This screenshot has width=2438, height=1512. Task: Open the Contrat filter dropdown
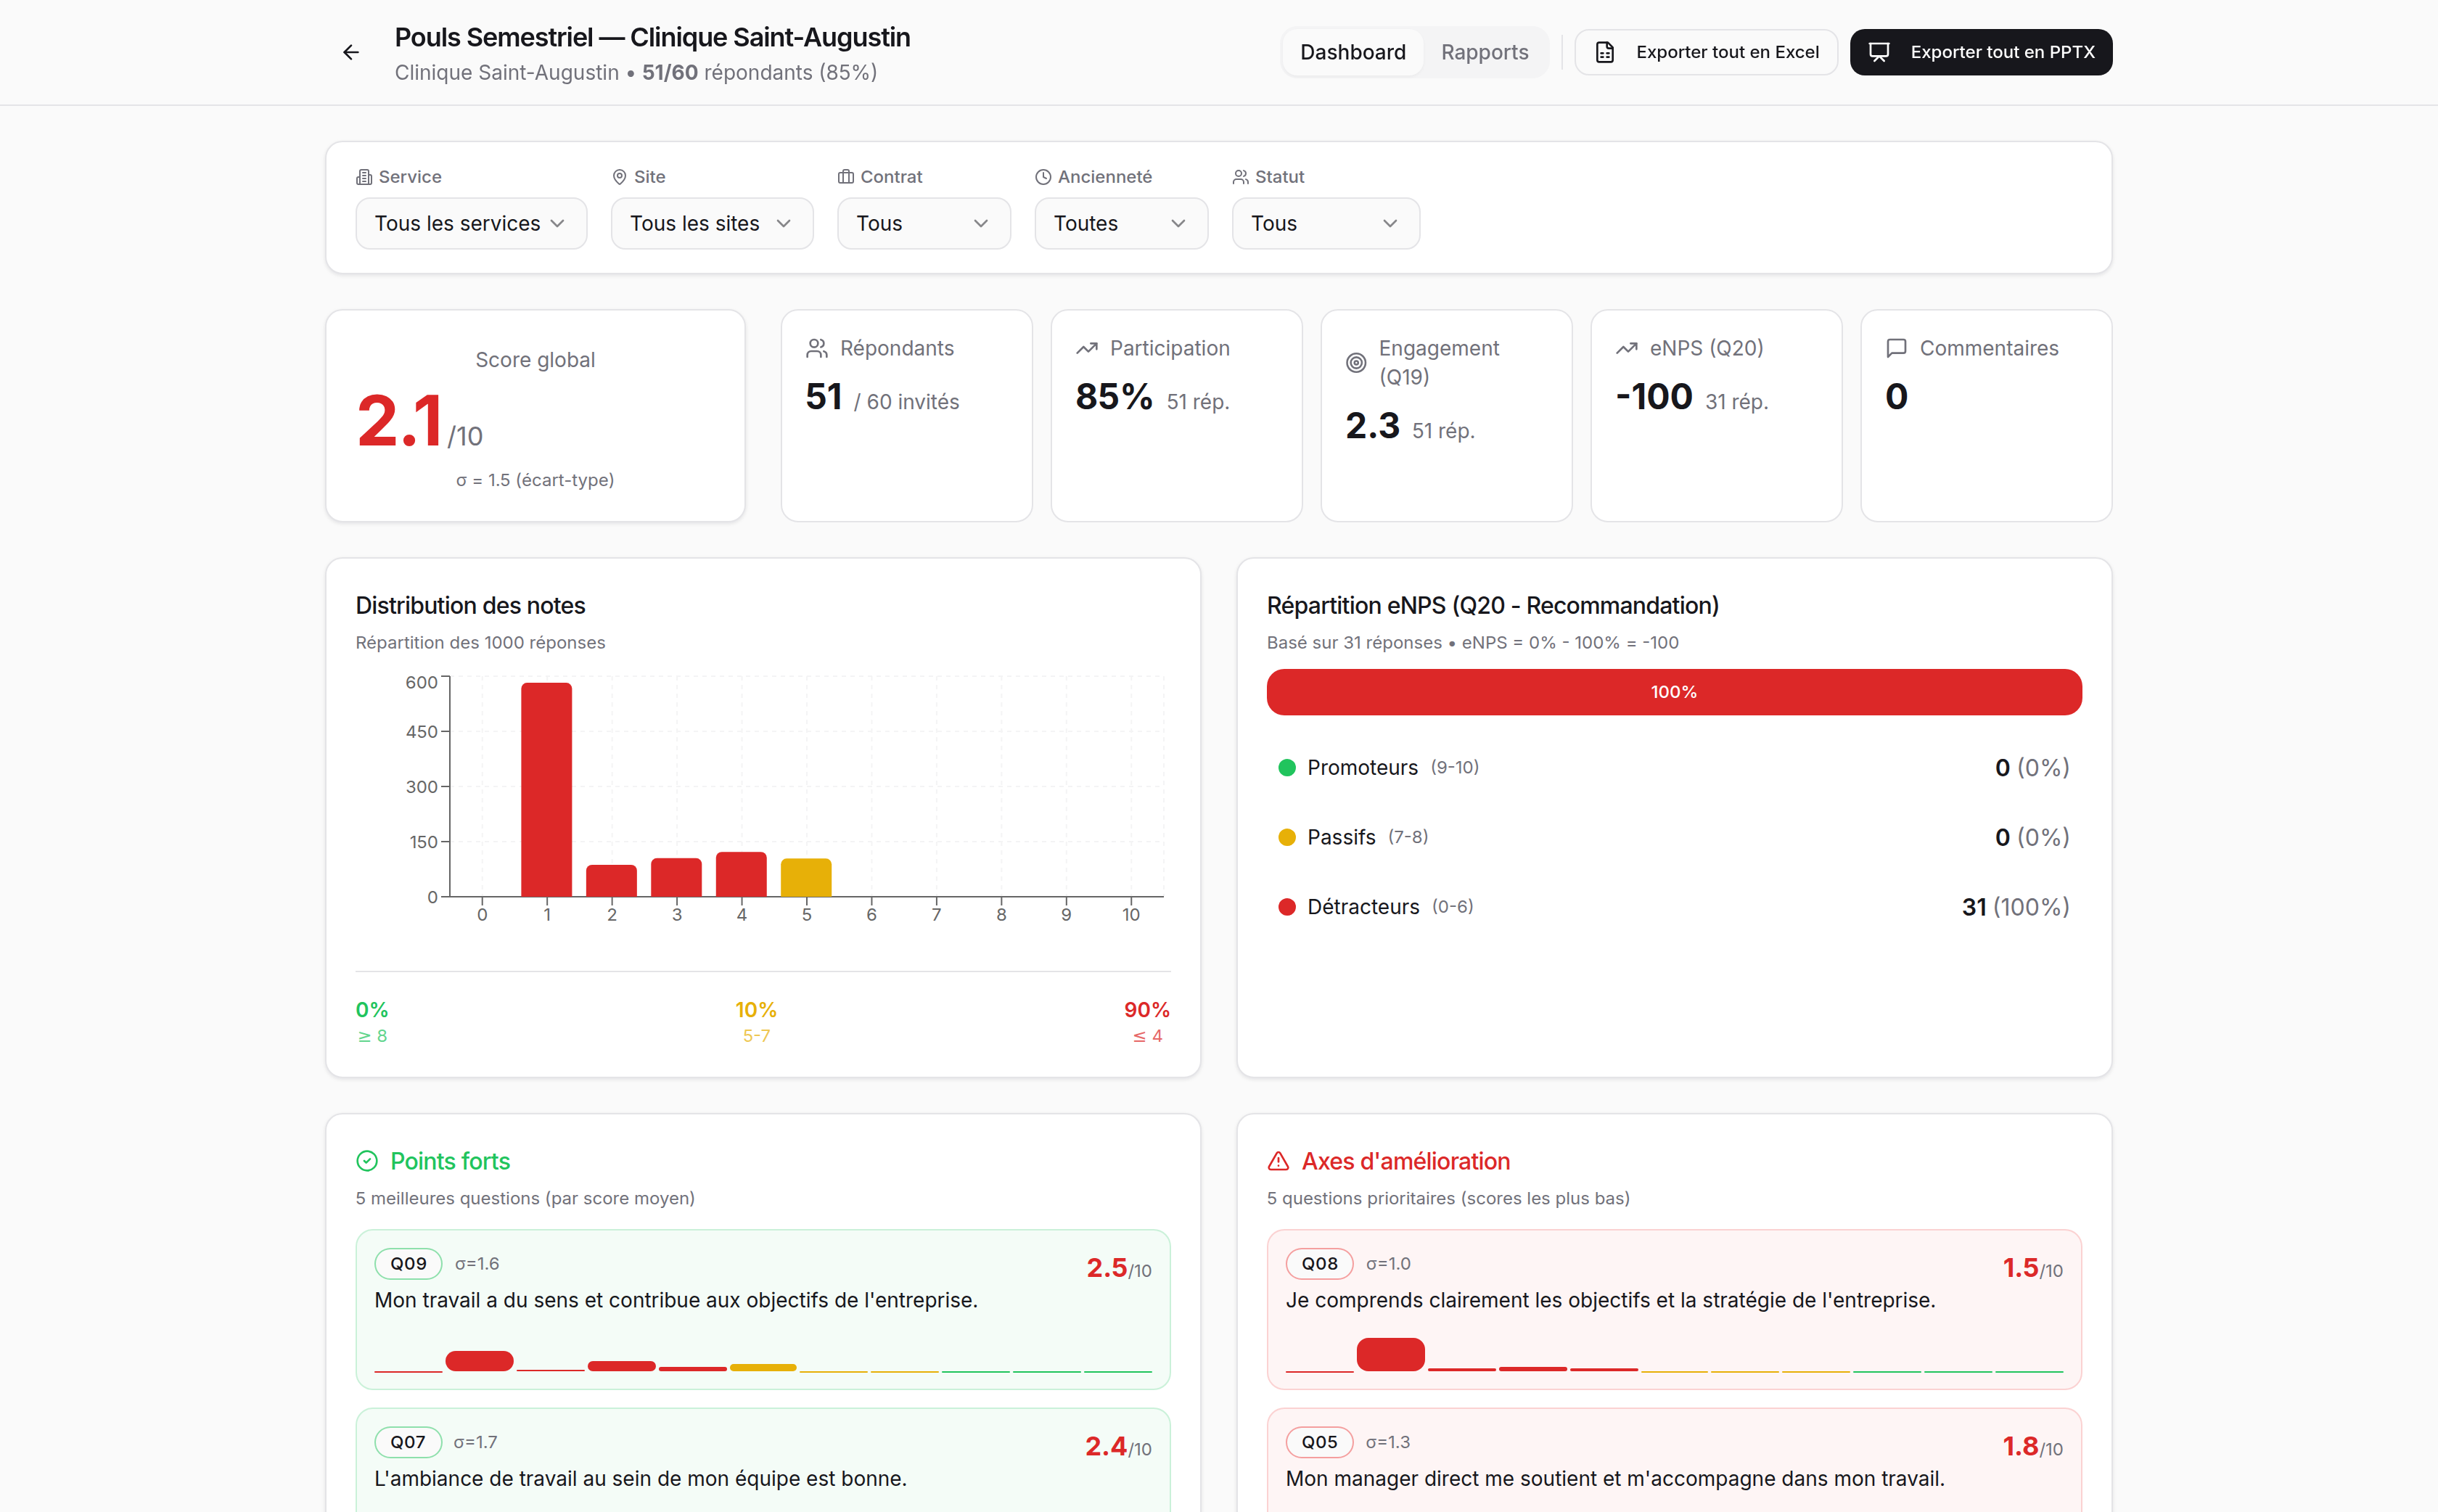[924, 223]
